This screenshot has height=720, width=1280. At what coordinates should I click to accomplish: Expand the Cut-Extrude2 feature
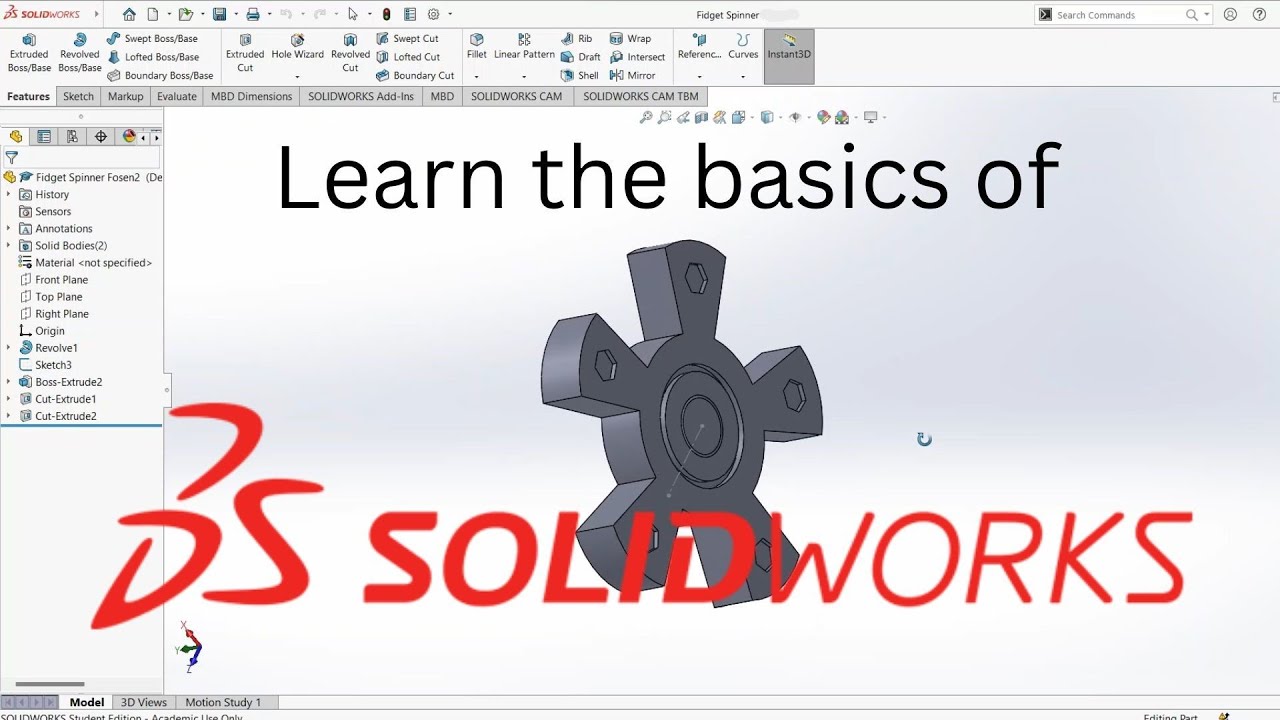pyautogui.click(x=8, y=416)
